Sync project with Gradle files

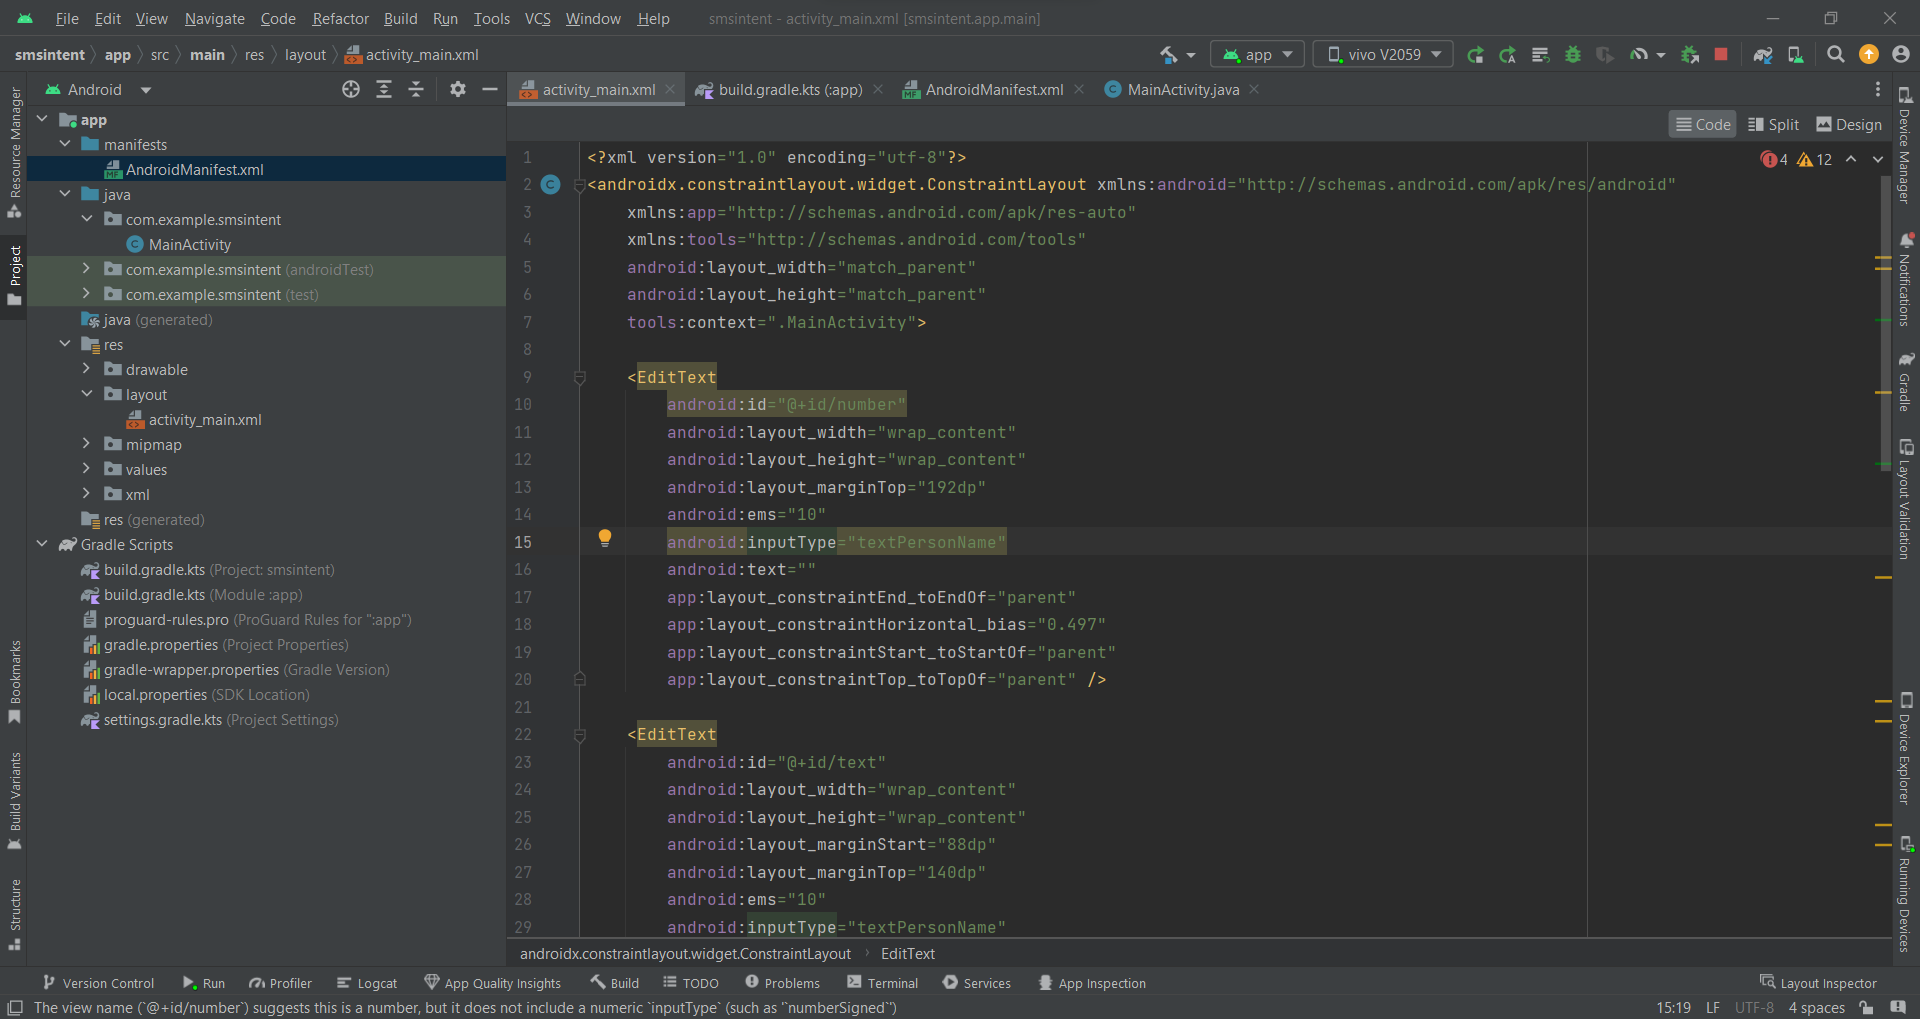pyautogui.click(x=1763, y=54)
